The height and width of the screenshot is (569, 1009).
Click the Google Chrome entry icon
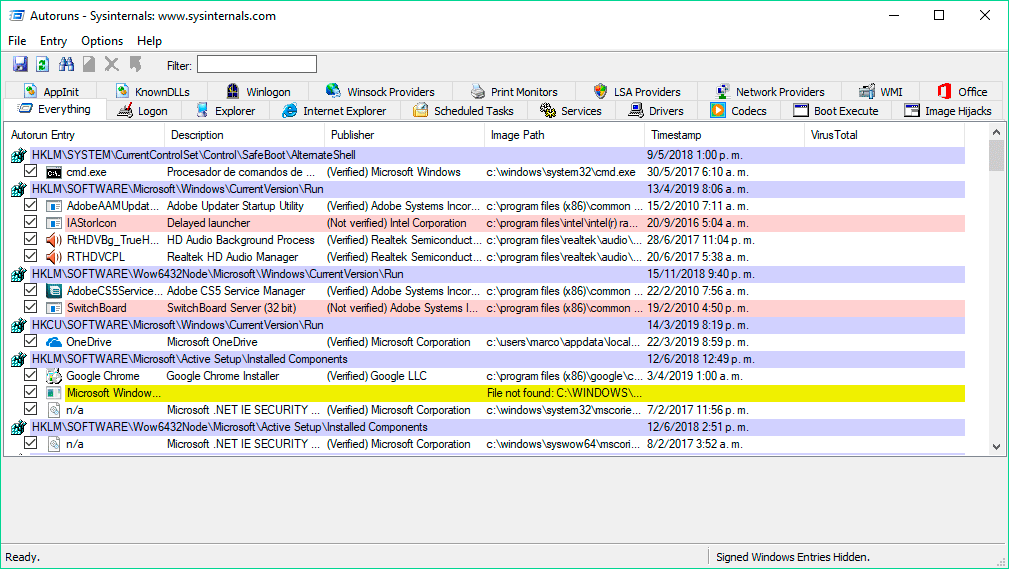(x=54, y=376)
